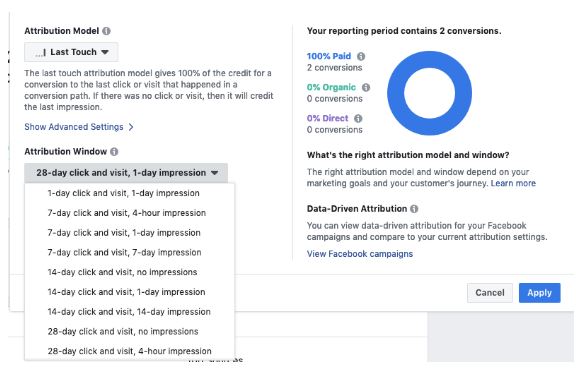Choose 28-day click and visit, no impressions

click(x=129, y=332)
